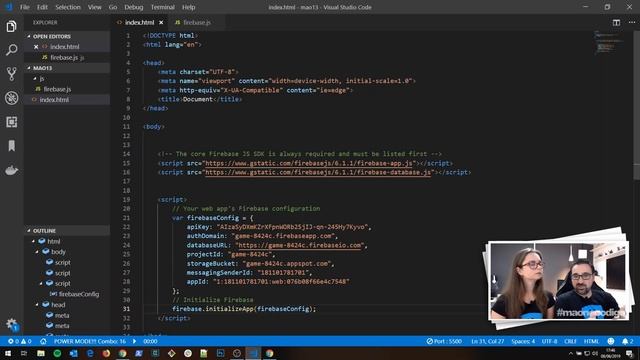This screenshot has width=640, height=360.
Task: Open Windows Action Center in system tray
Action: tap(630, 353)
